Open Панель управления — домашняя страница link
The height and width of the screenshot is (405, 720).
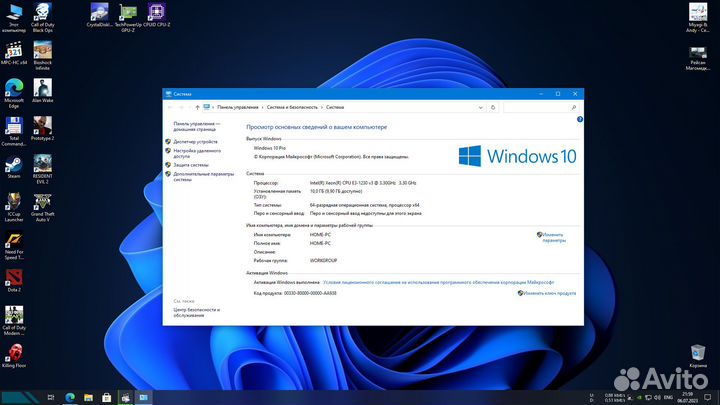[x=197, y=126]
